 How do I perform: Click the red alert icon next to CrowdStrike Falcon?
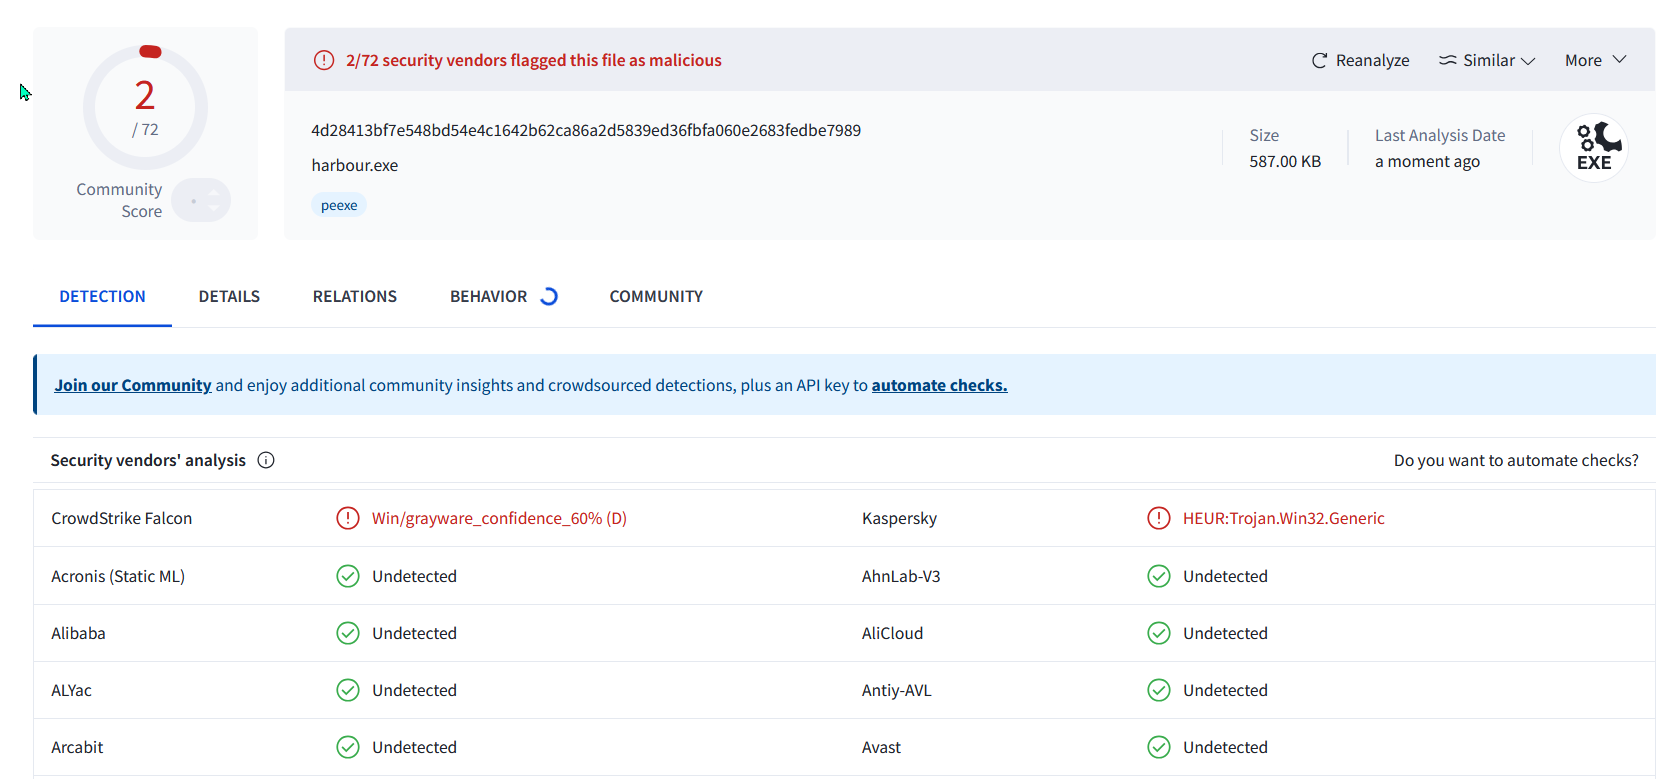(348, 518)
